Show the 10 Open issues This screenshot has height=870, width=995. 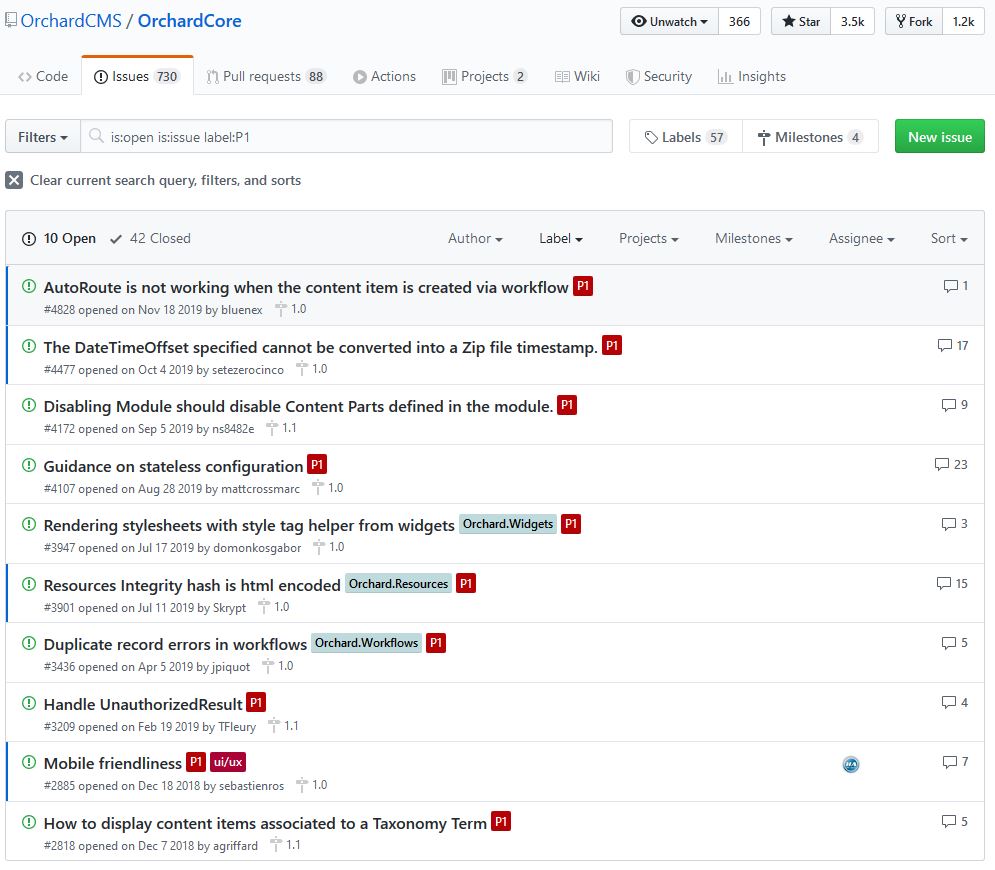pos(59,239)
